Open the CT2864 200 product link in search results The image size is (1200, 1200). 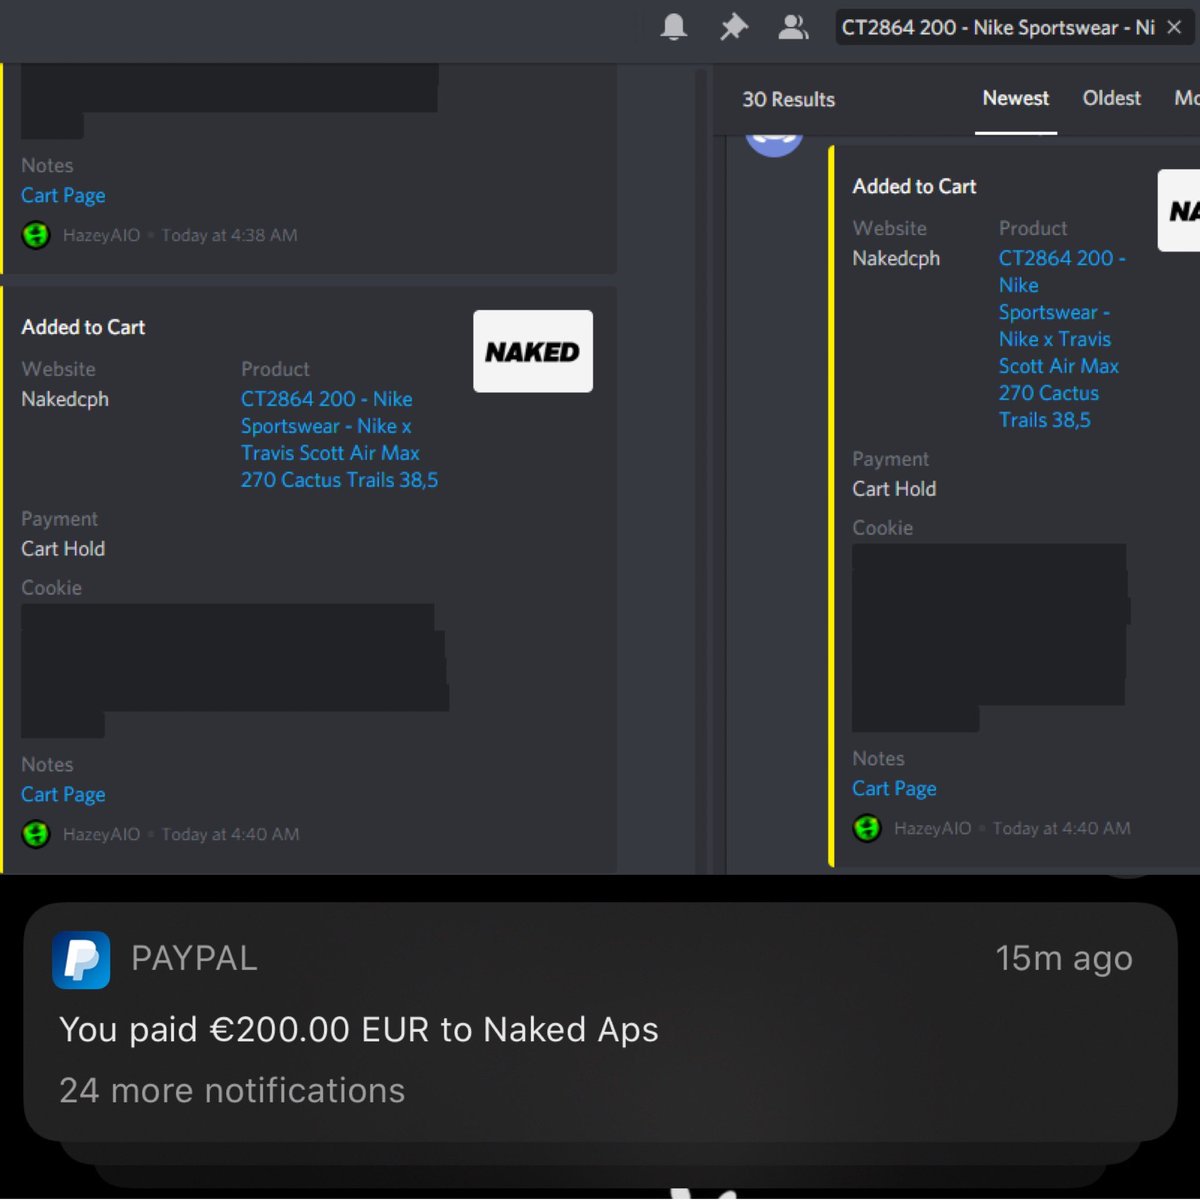(1061, 339)
